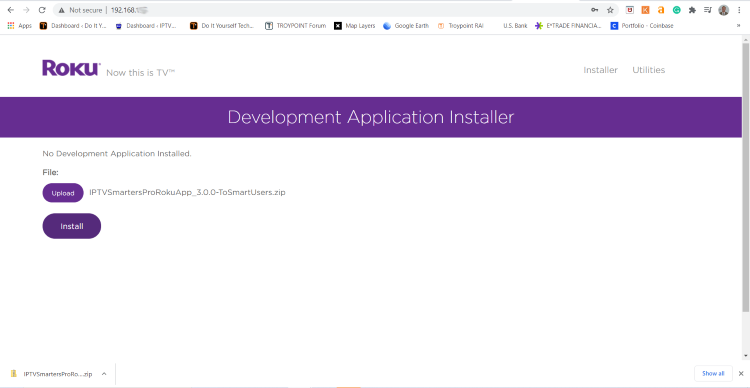The width and height of the screenshot is (750, 388).
Task: Click Show all downloads
Action: [713, 373]
